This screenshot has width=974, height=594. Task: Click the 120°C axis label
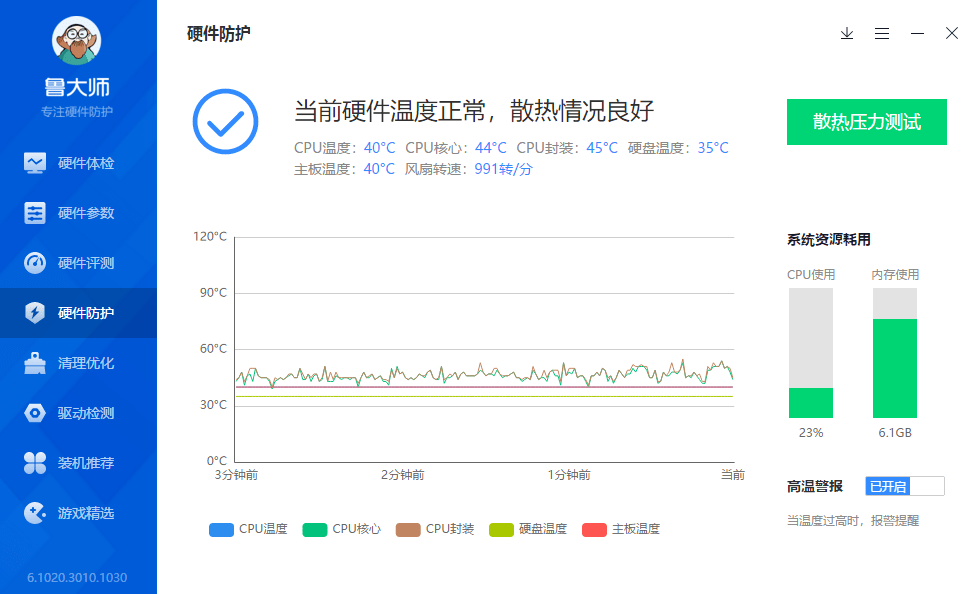tap(210, 237)
